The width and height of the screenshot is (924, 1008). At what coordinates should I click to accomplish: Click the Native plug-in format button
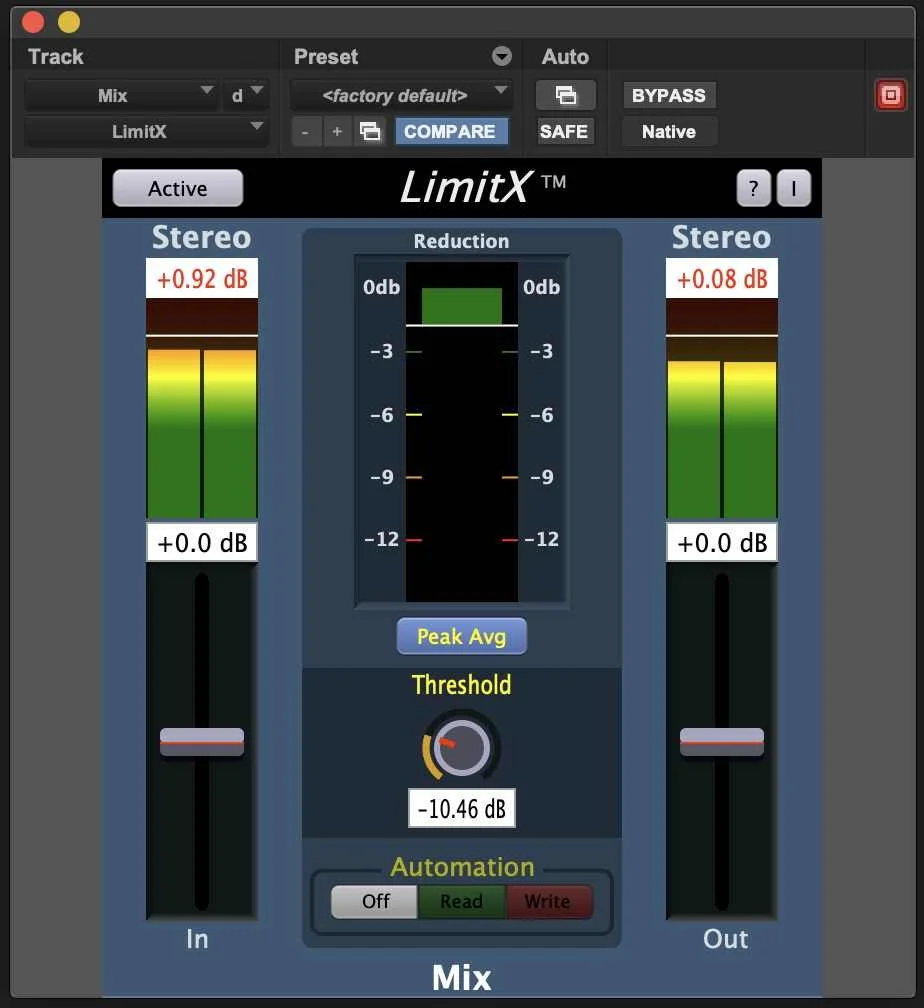pyautogui.click(x=669, y=132)
